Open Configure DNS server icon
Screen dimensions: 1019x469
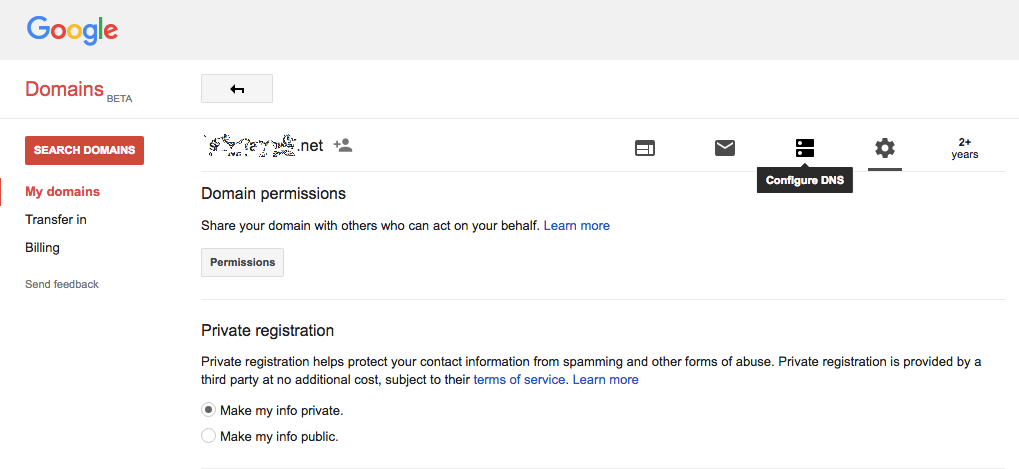point(805,148)
